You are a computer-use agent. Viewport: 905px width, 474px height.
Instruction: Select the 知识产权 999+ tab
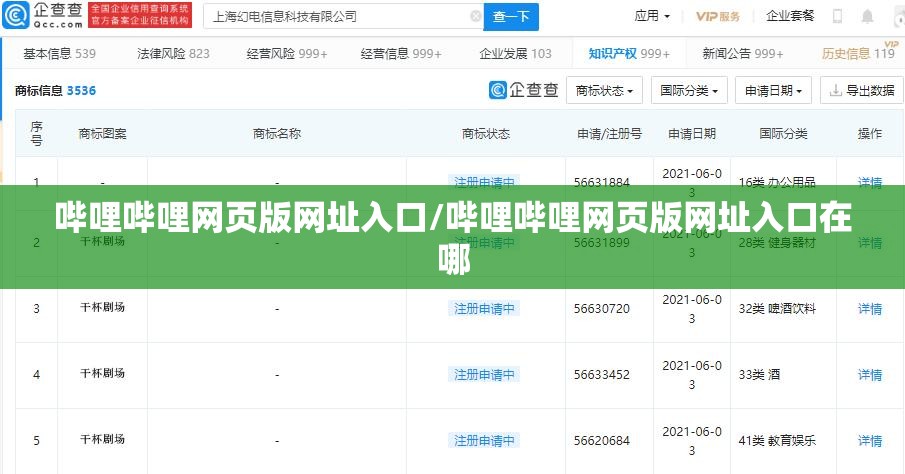[x=629, y=54]
